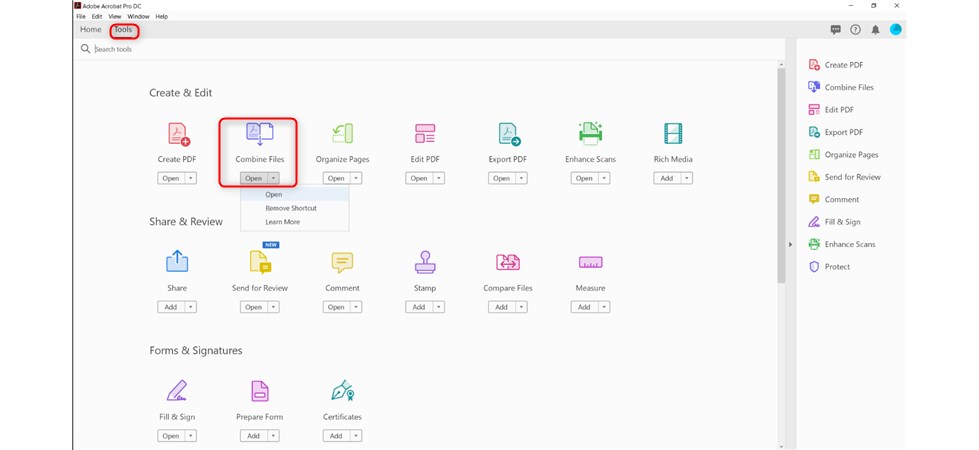The width and height of the screenshot is (979, 450).
Task: Expand dropdown arrow beside Edit PDF Open
Action: point(438,179)
